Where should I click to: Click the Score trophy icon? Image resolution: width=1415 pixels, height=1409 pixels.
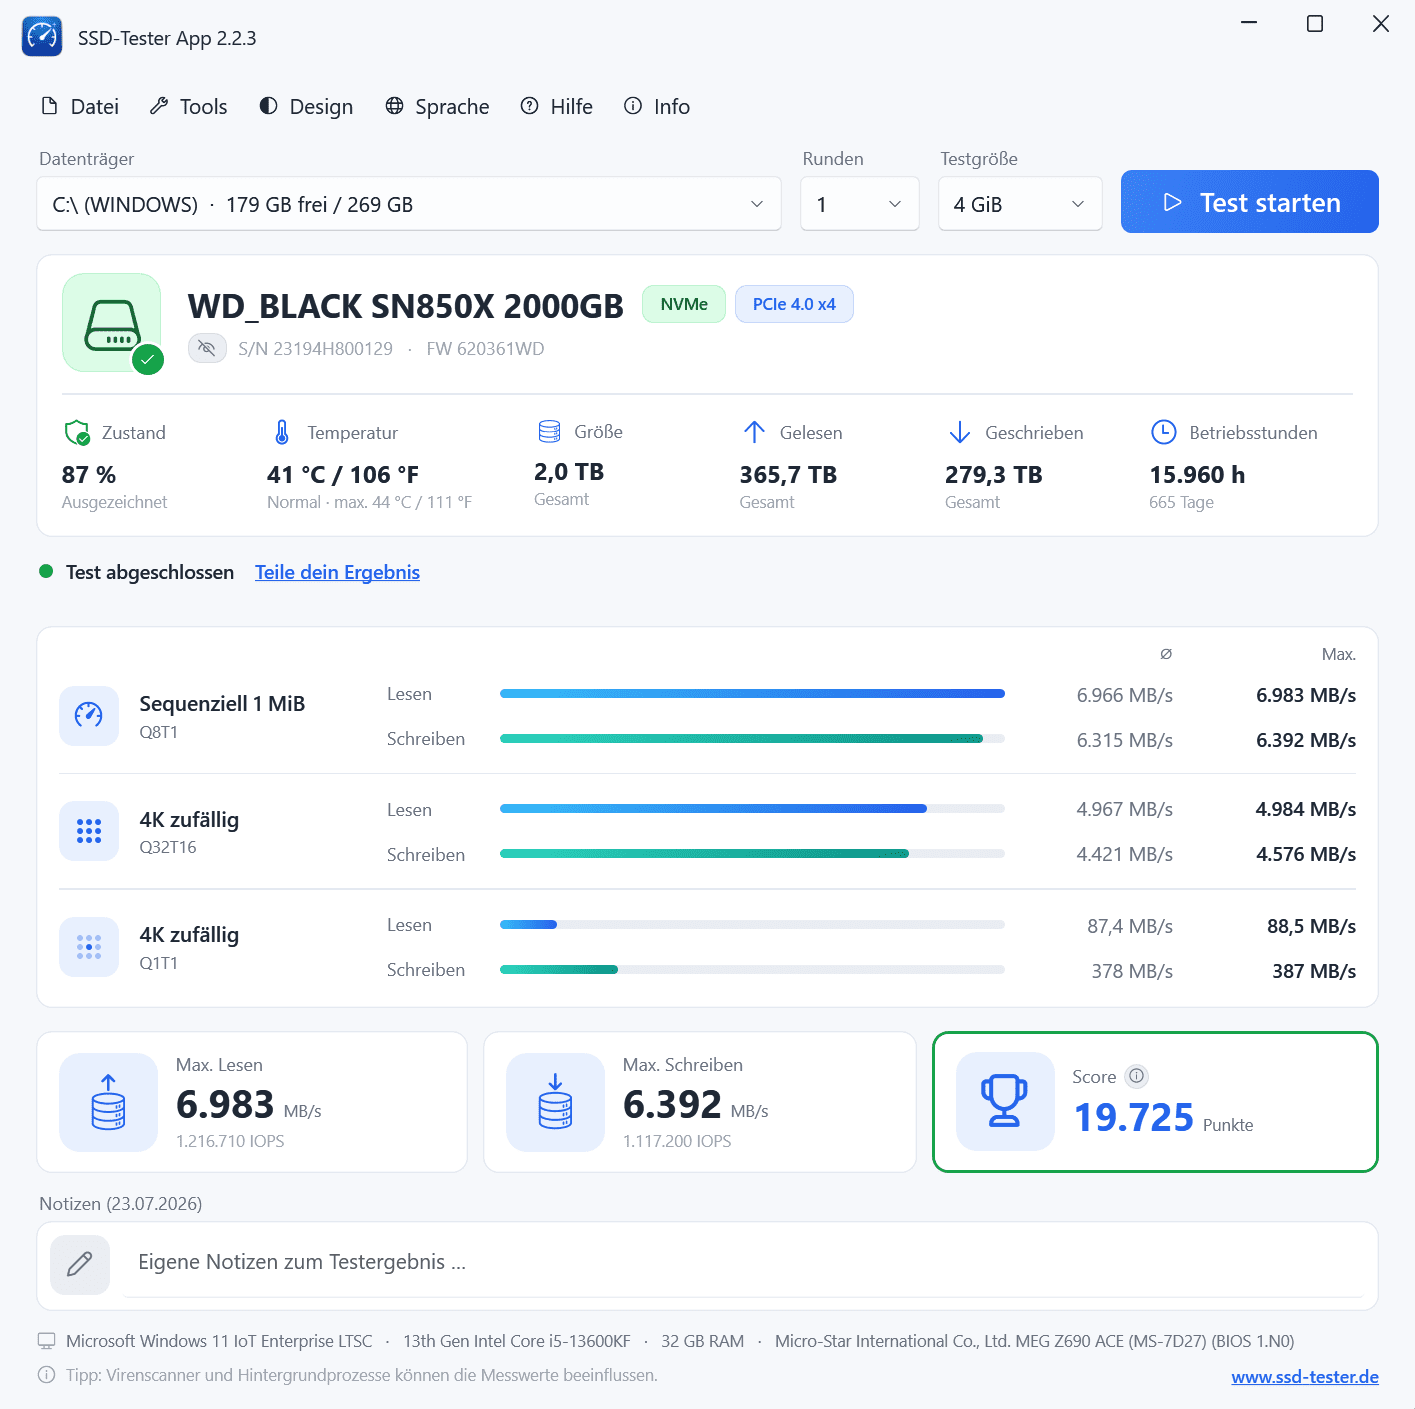tap(1005, 1101)
